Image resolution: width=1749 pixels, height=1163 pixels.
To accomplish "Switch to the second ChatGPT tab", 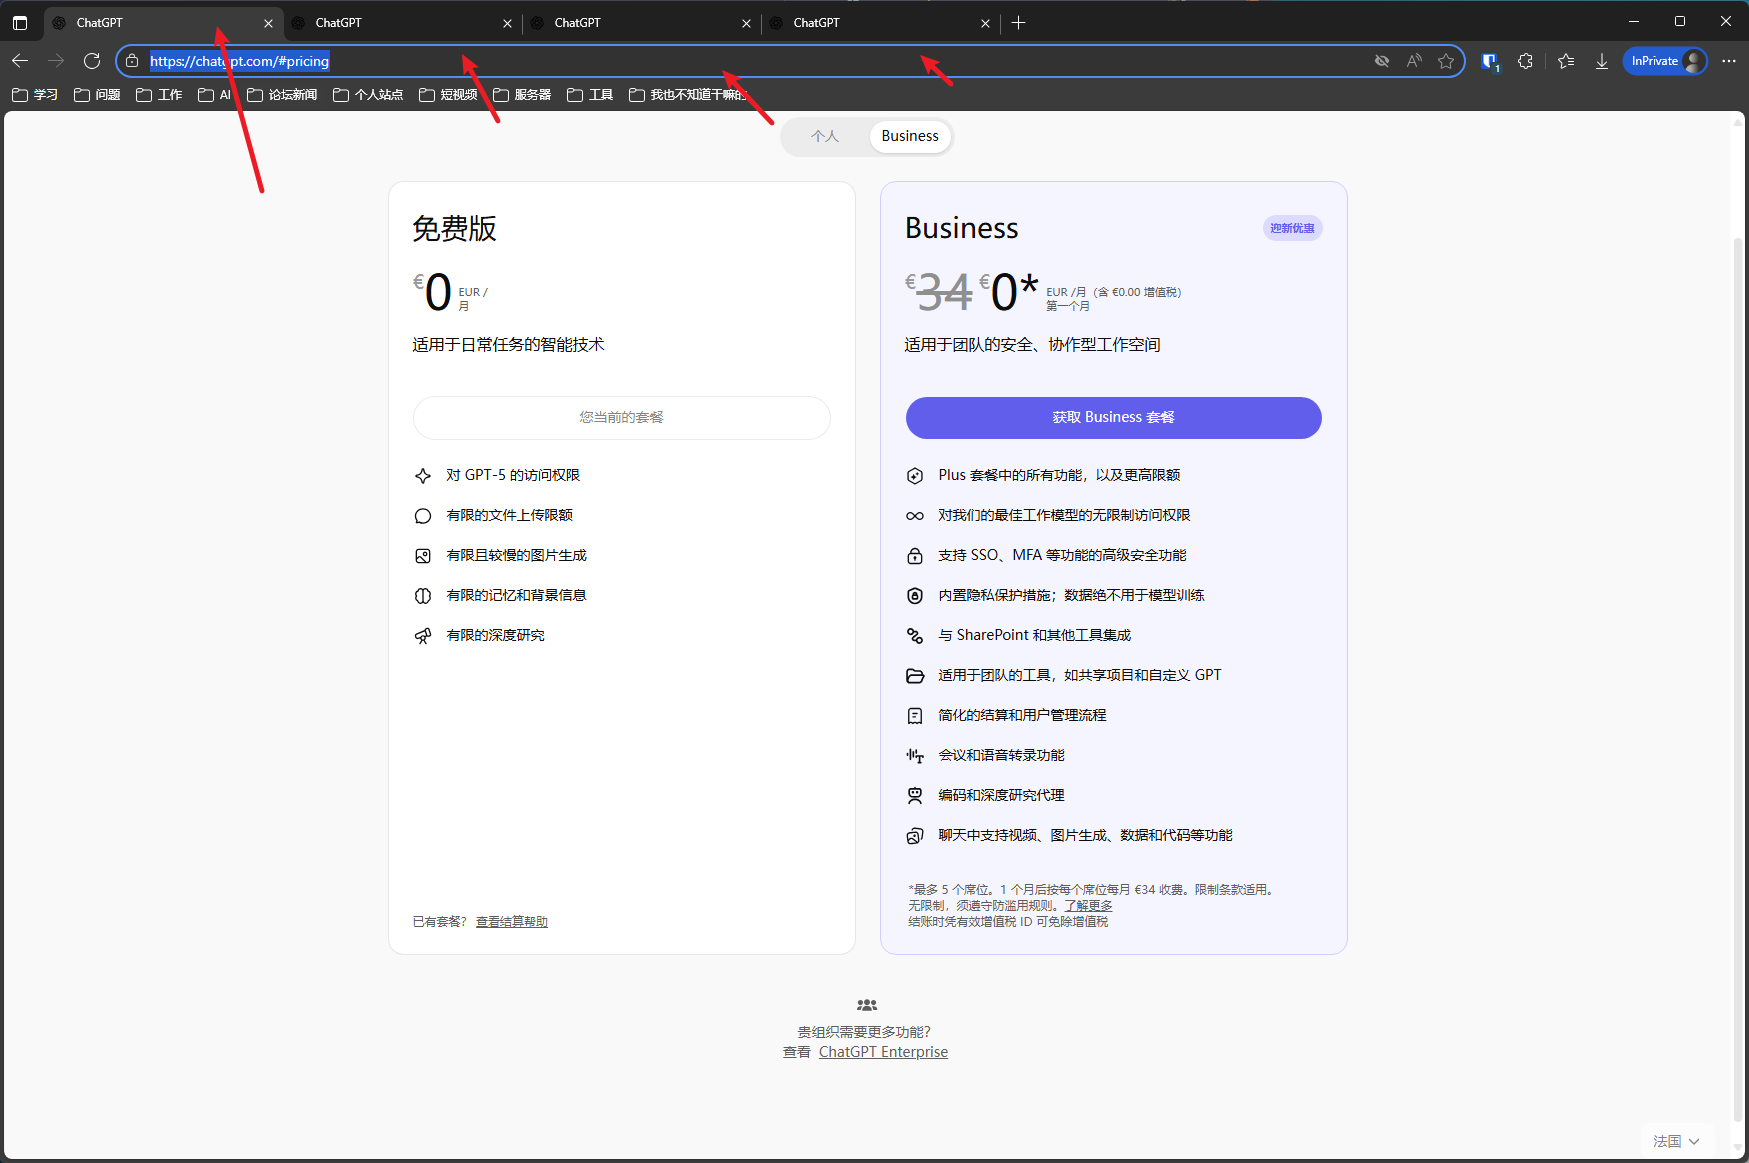I will (x=400, y=23).
